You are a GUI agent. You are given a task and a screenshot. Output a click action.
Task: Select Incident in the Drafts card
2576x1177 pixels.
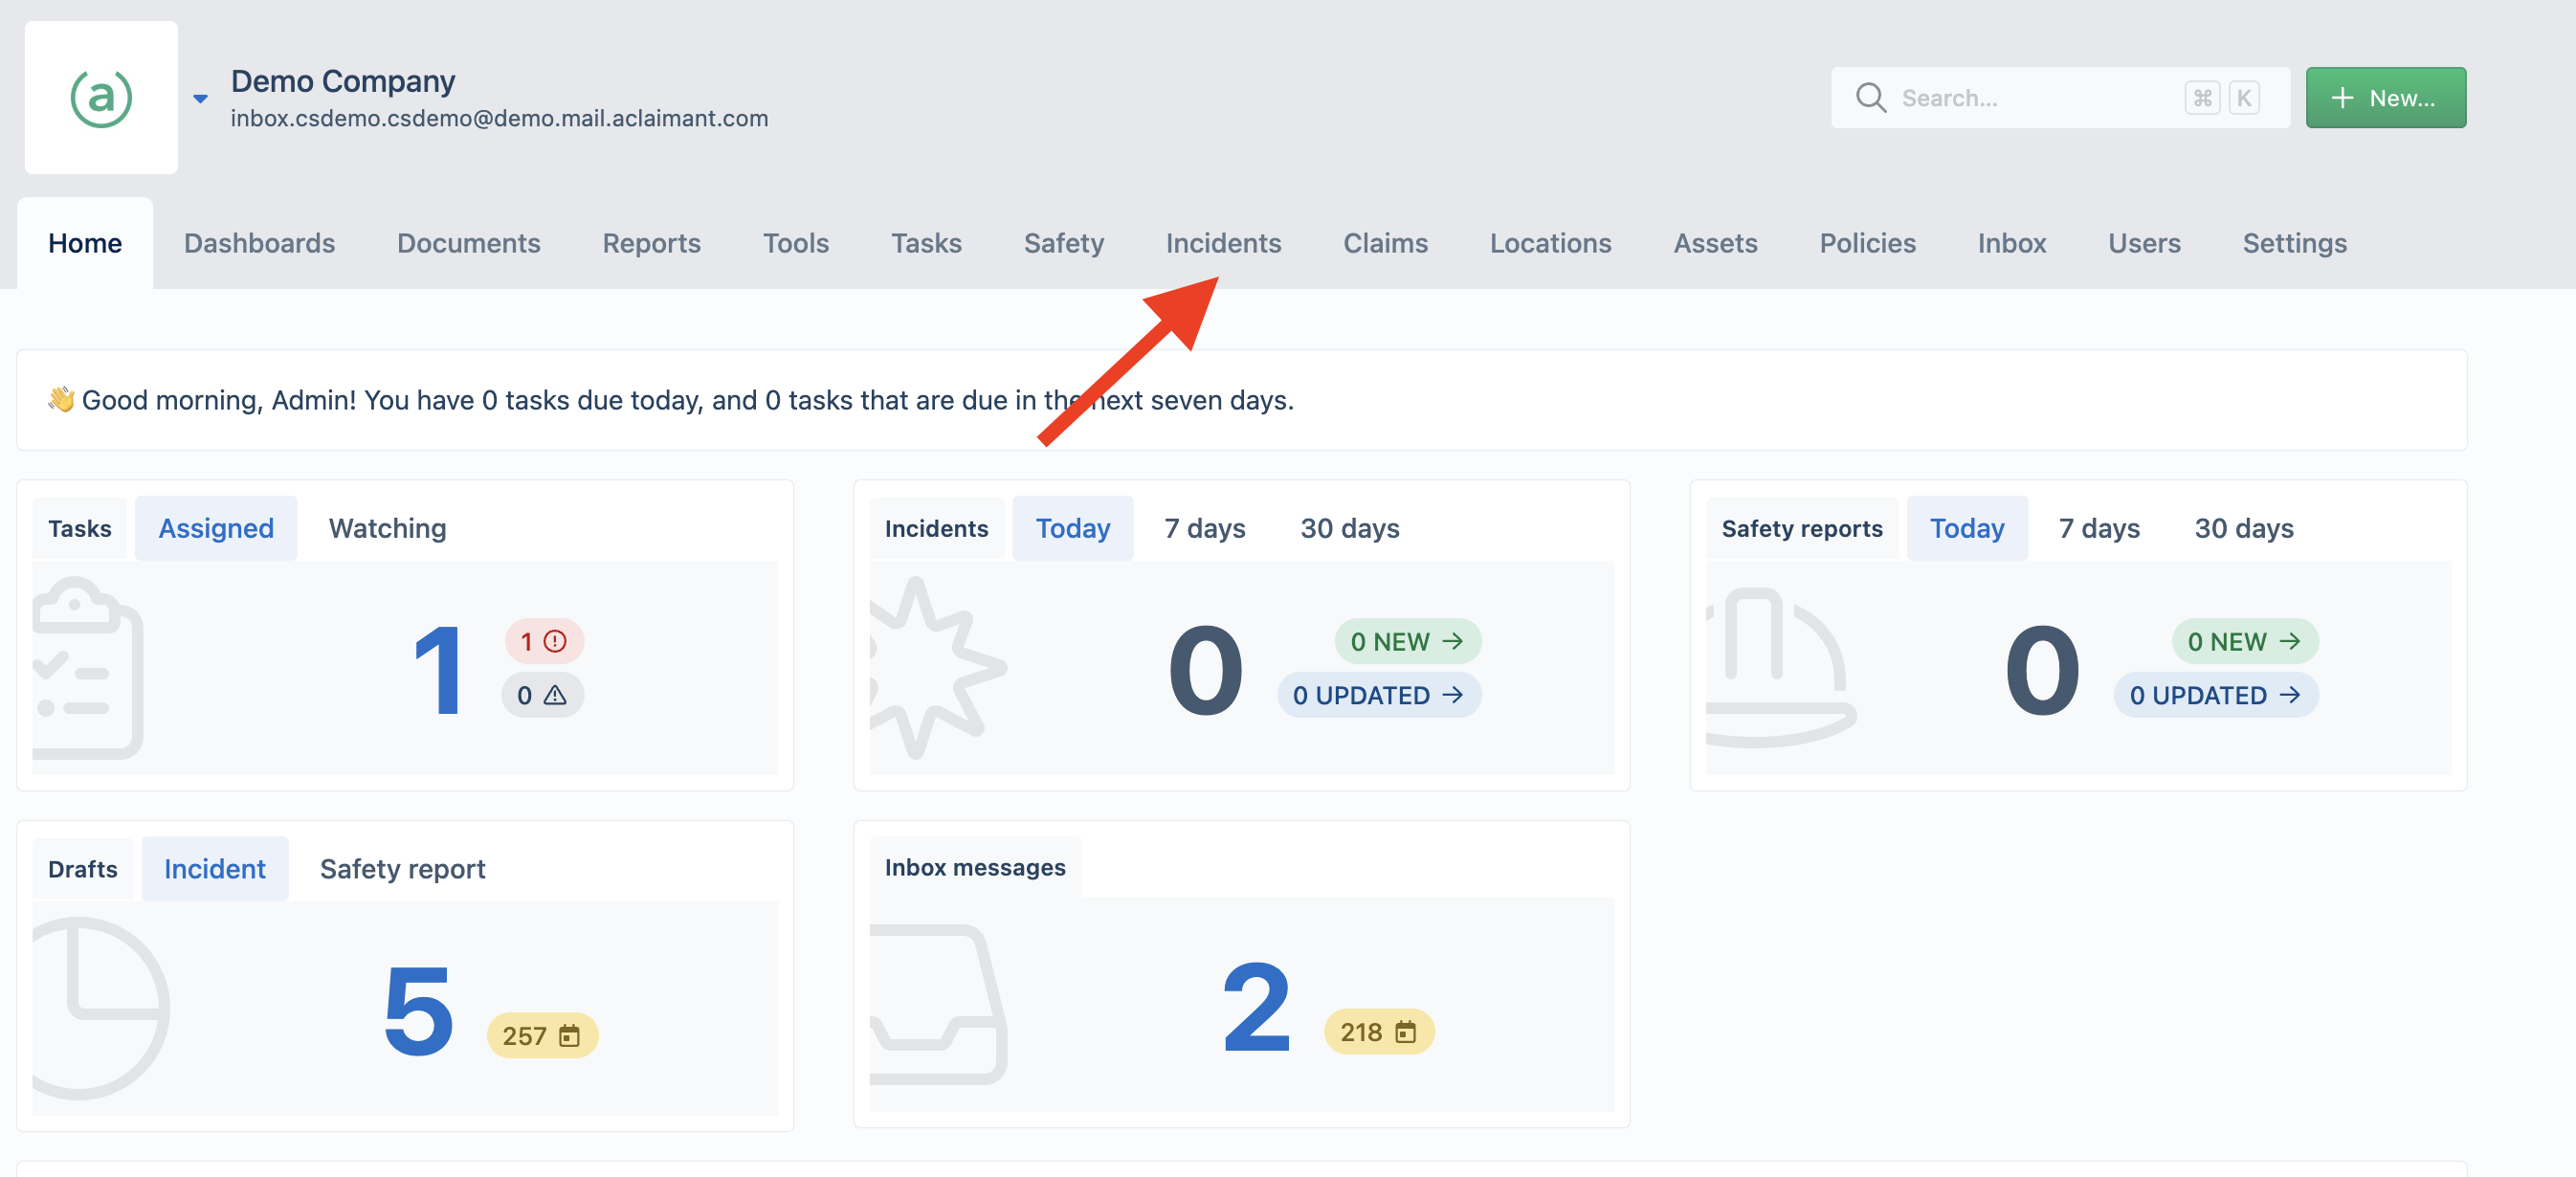pyautogui.click(x=214, y=868)
